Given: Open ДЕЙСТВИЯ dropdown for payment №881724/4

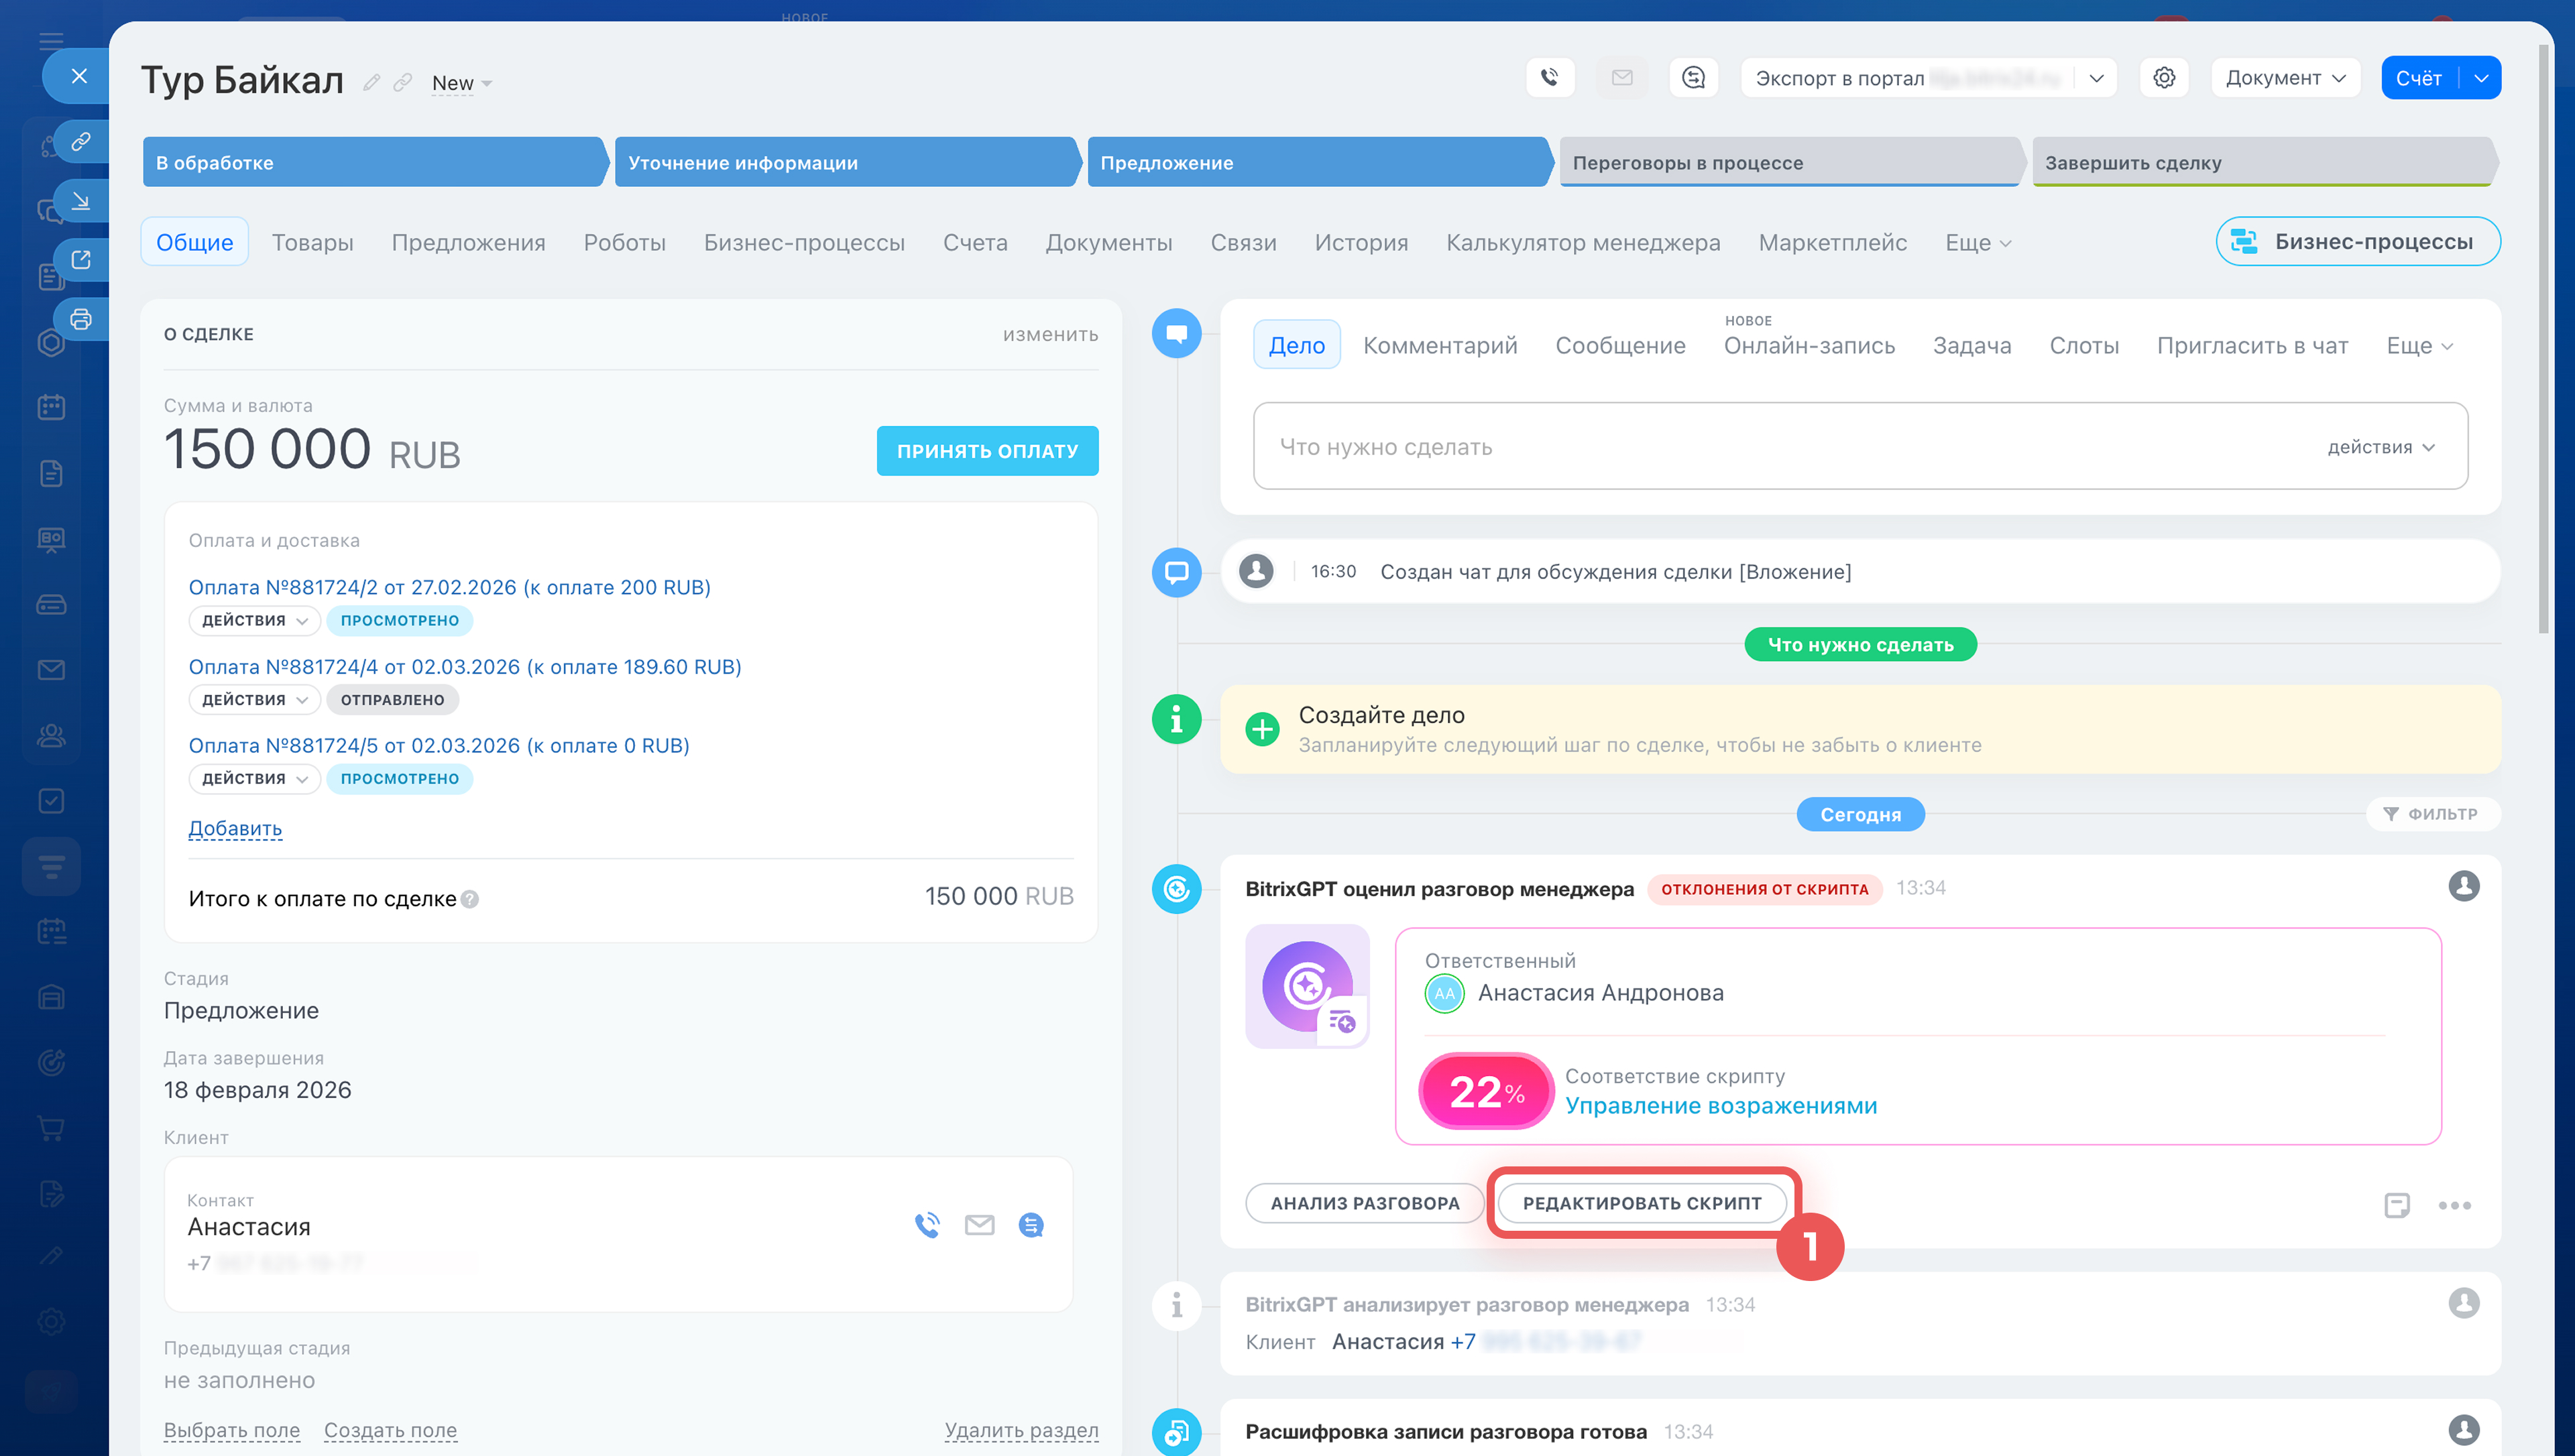Looking at the screenshot, I should click(254, 700).
